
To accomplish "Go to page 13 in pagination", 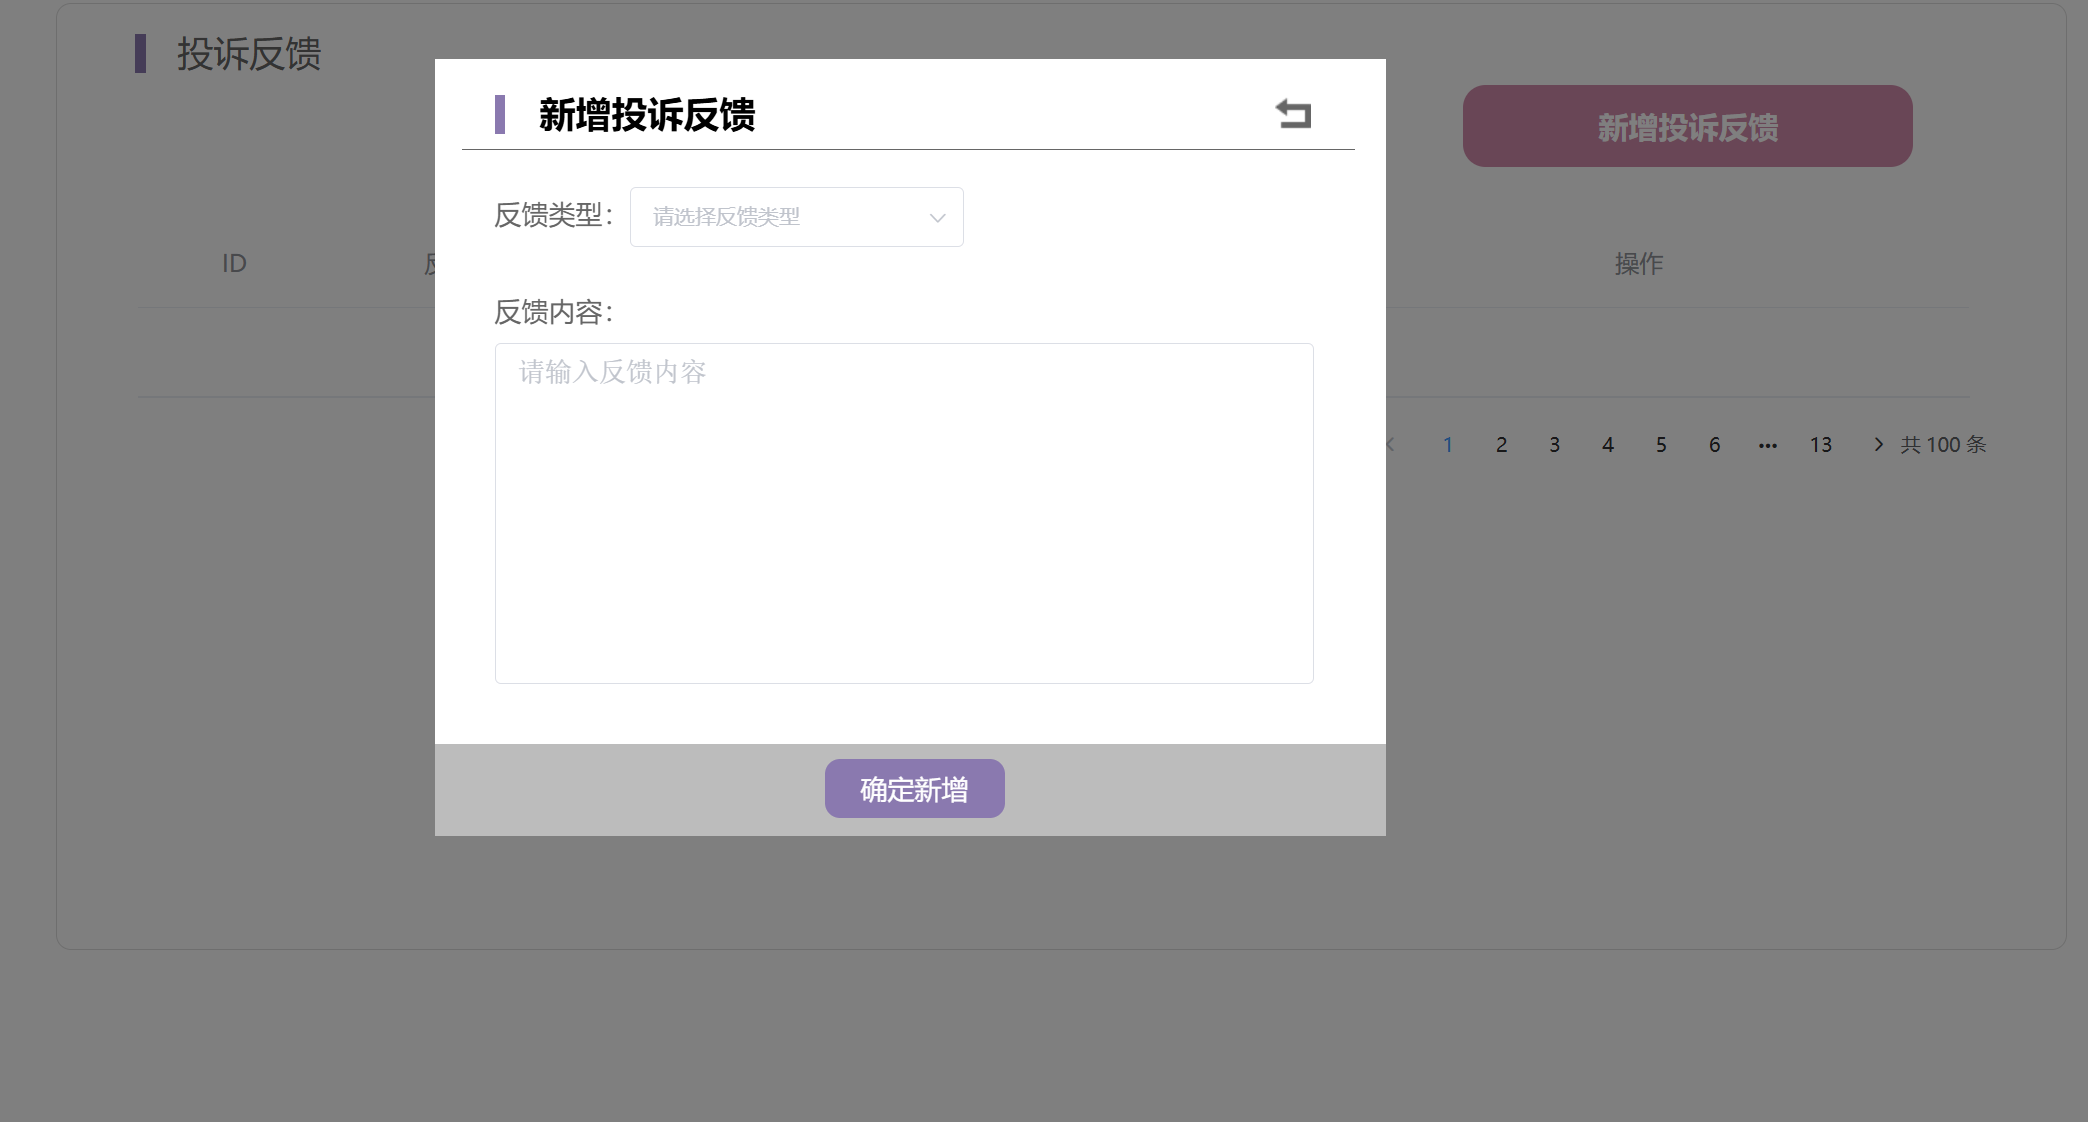I will point(1821,445).
